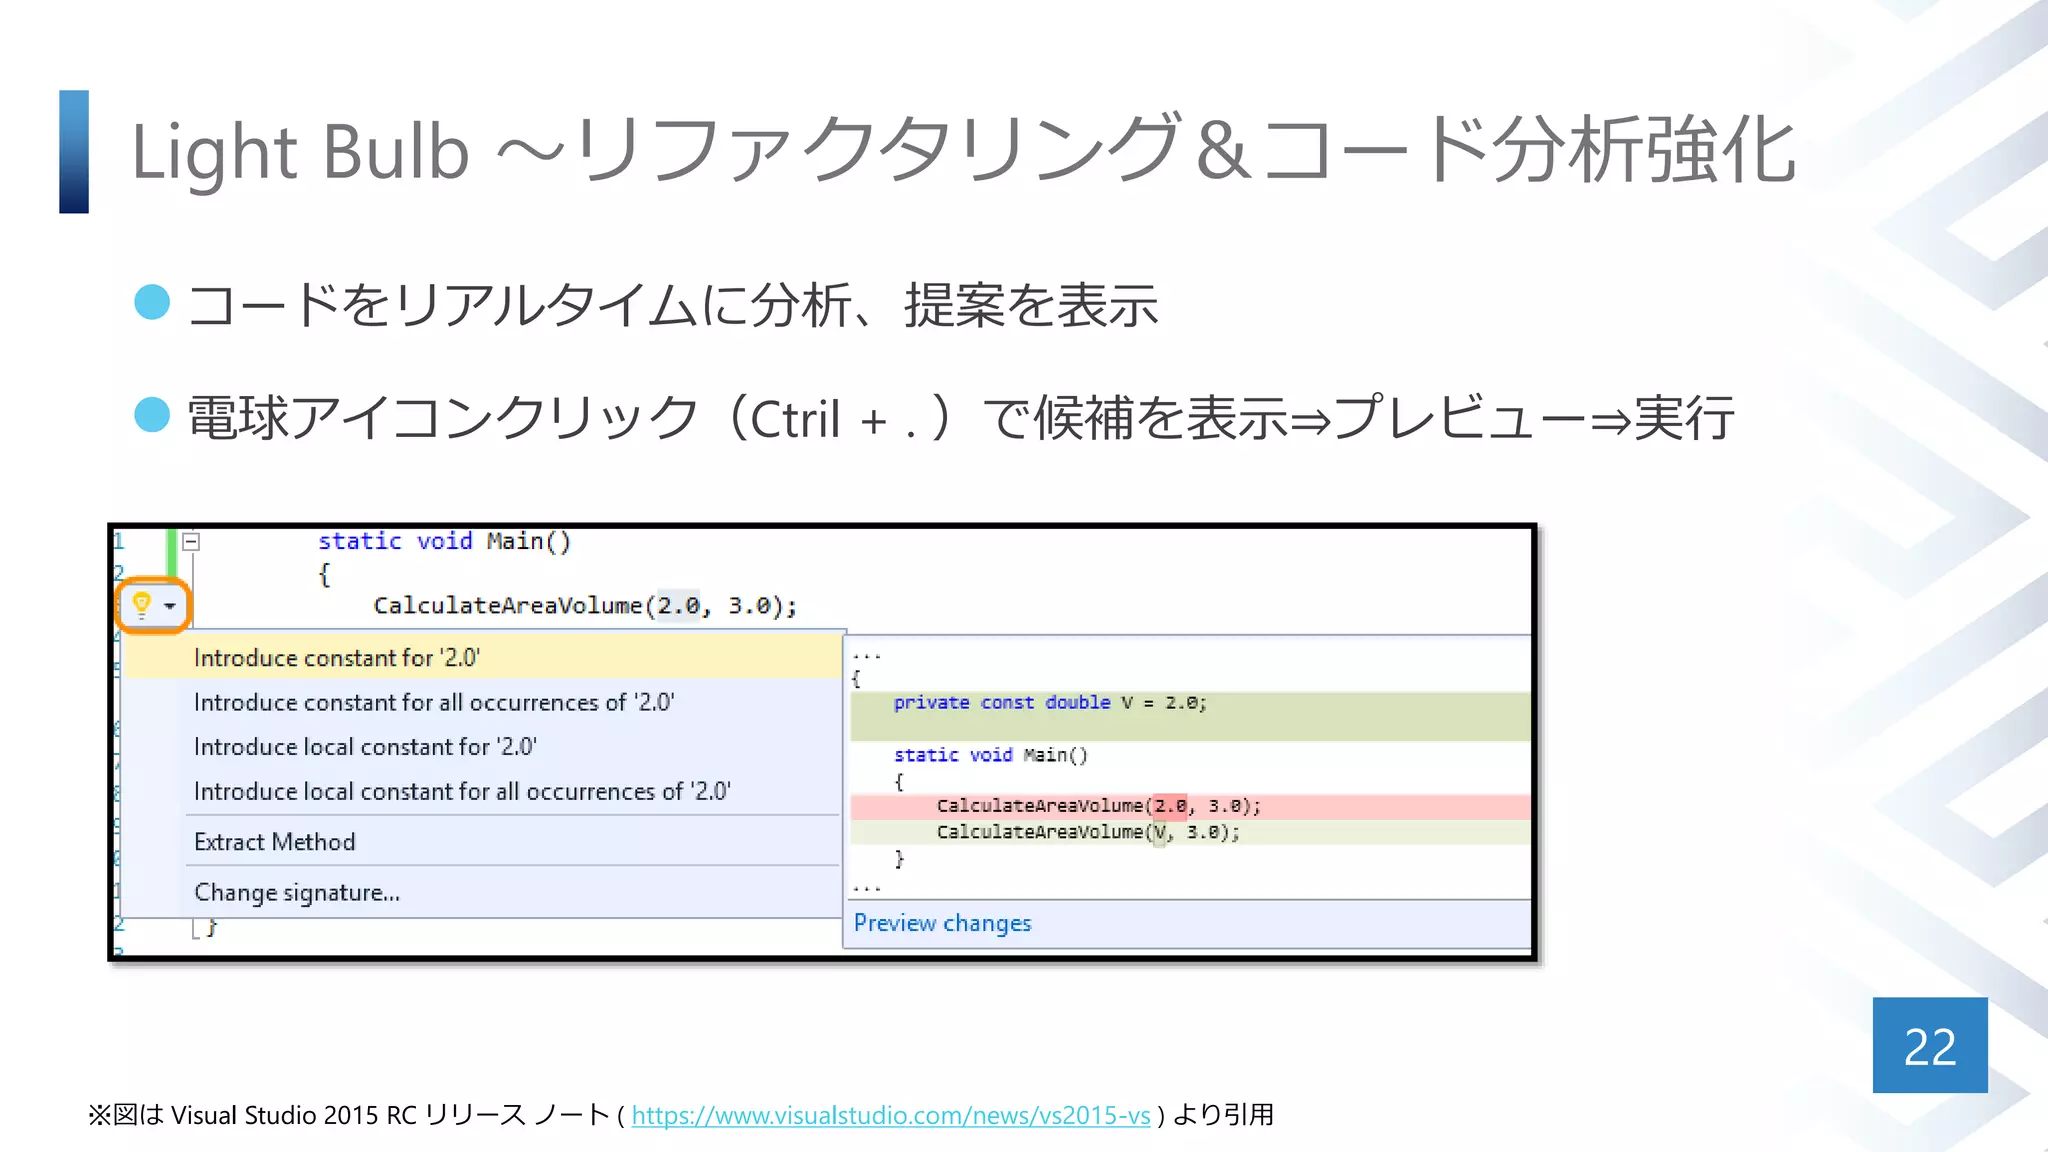Click the first cyan bullet point

(x=152, y=302)
